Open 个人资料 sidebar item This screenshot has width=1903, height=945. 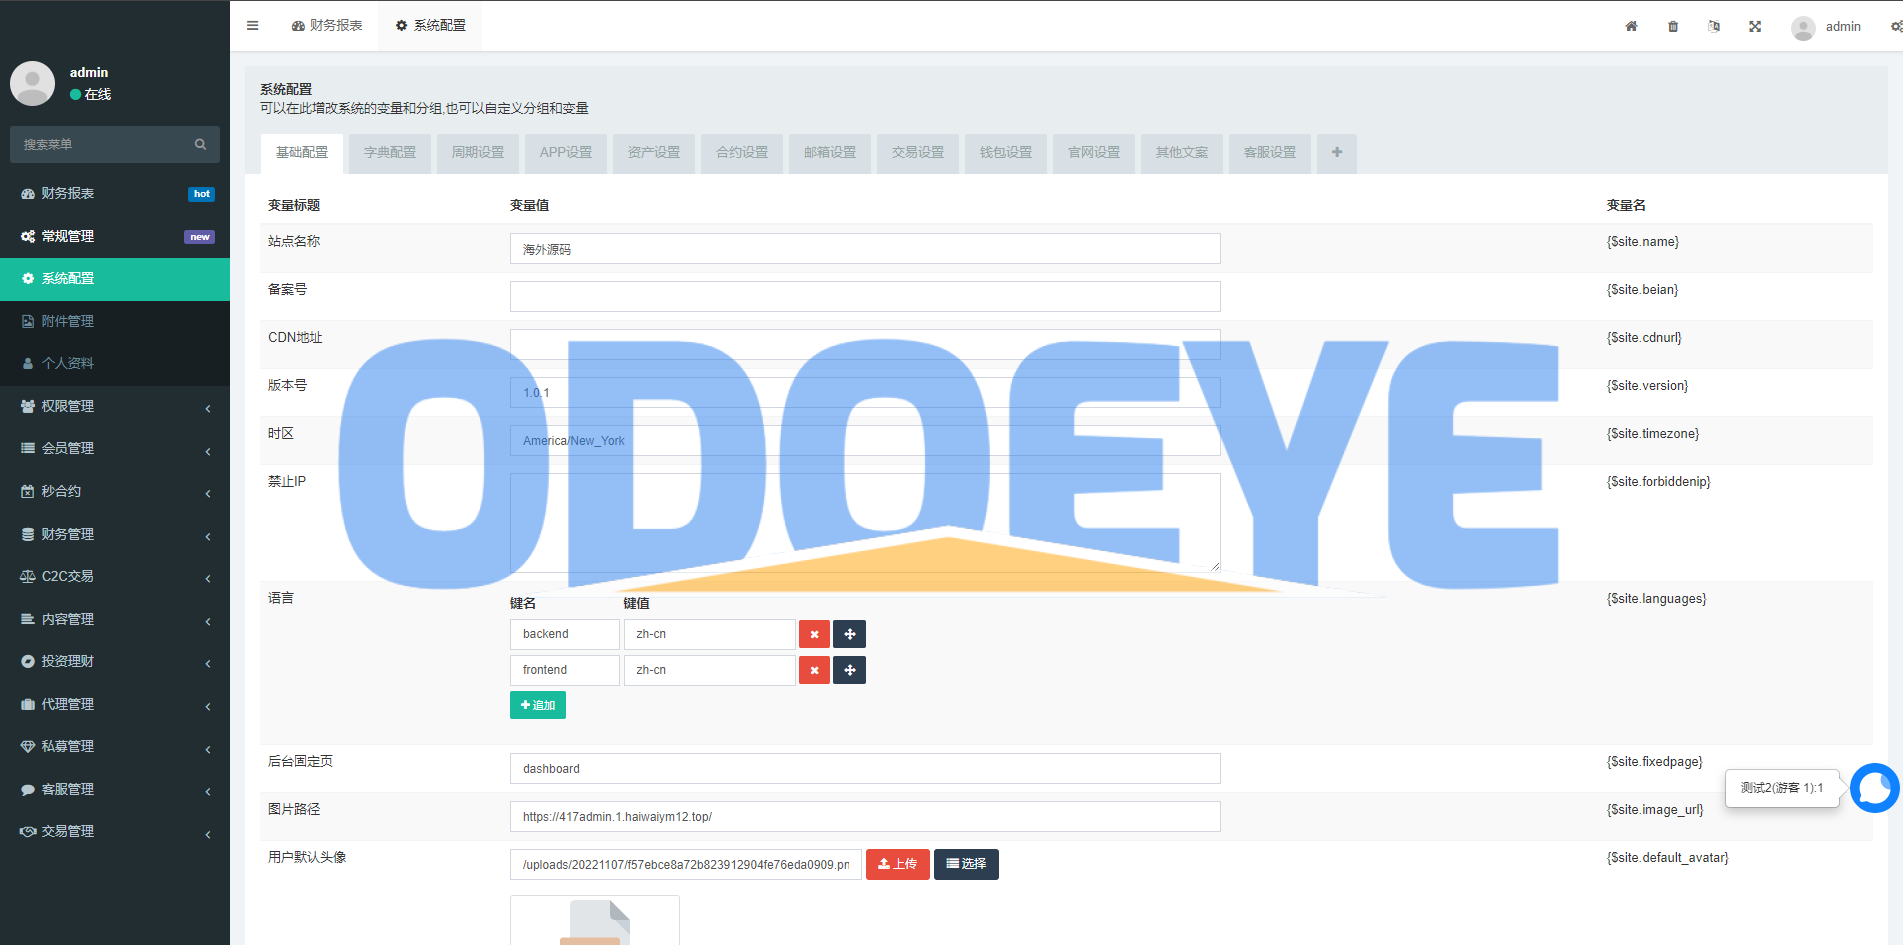(115, 363)
